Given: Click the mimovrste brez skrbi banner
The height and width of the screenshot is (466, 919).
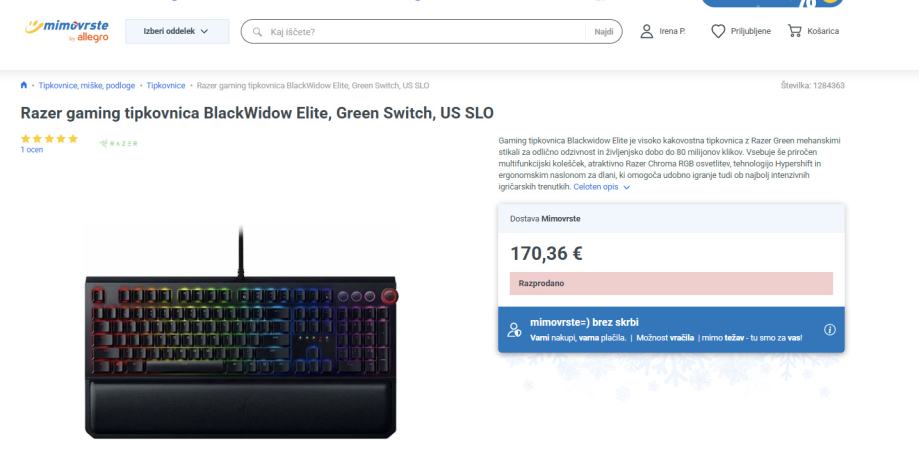Looking at the screenshot, I should [671, 329].
